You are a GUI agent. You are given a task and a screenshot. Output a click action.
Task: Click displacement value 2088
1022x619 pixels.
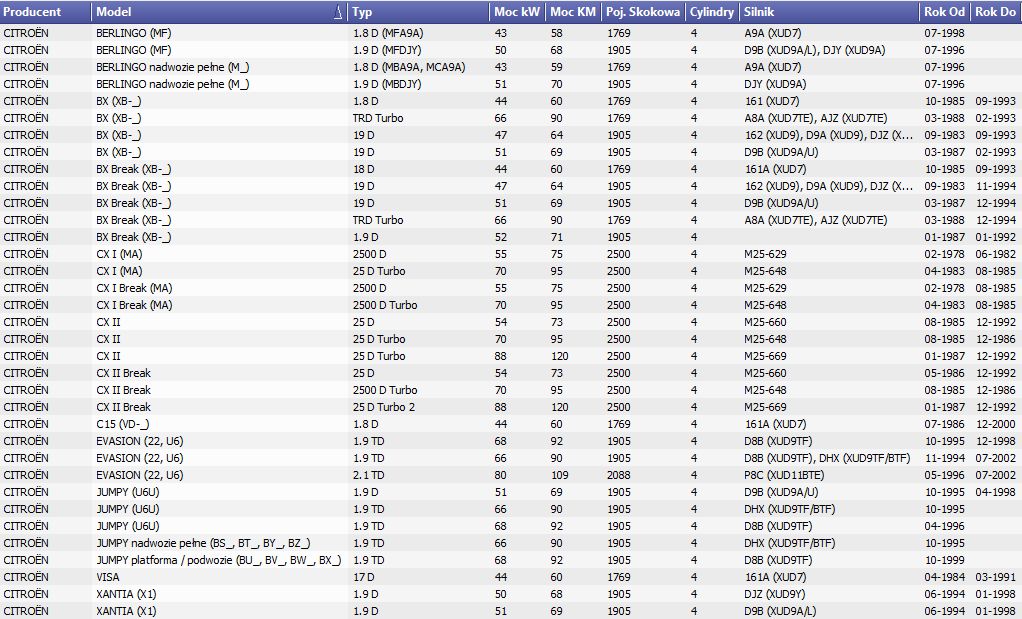tap(619, 475)
